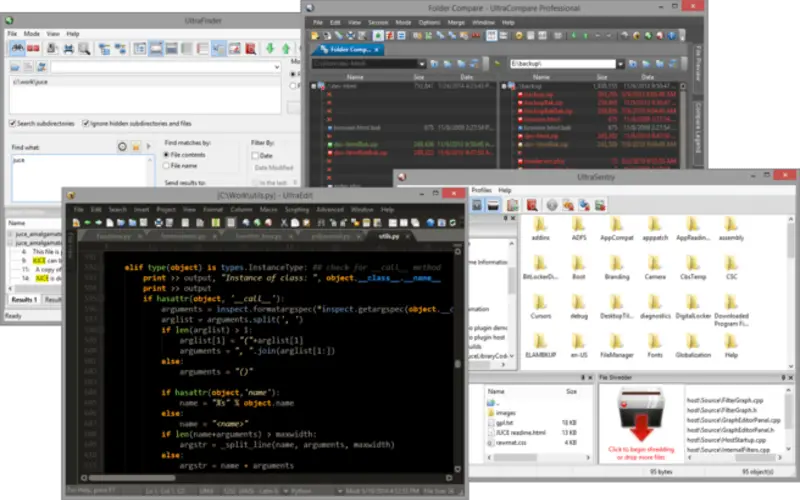The width and height of the screenshot is (800, 500).
Task: Open the Compare Legend side tab in UltraCompare
Action: pos(697,128)
